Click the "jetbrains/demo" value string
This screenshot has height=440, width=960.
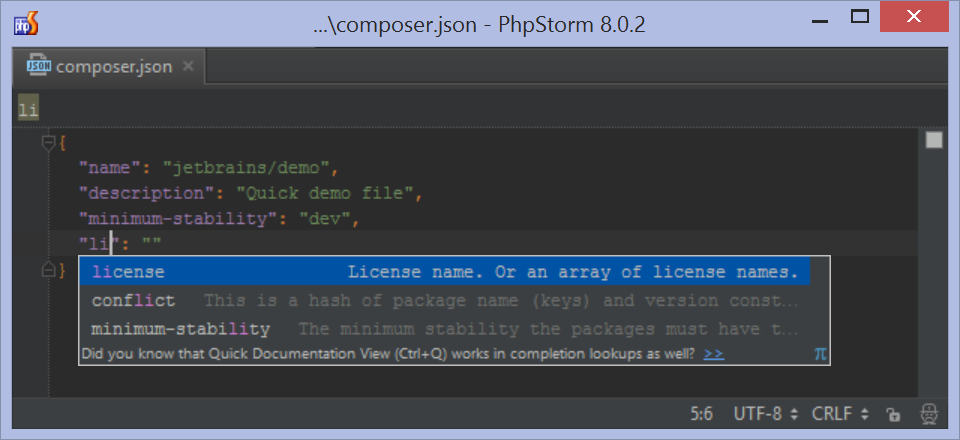click(246, 166)
